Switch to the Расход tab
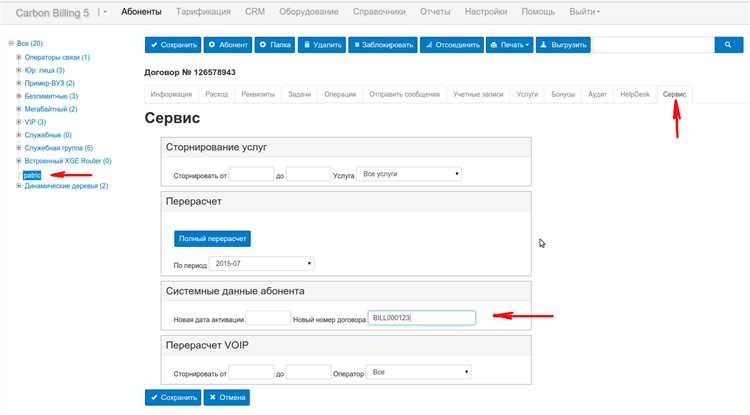750x415 pixels. 217,94
